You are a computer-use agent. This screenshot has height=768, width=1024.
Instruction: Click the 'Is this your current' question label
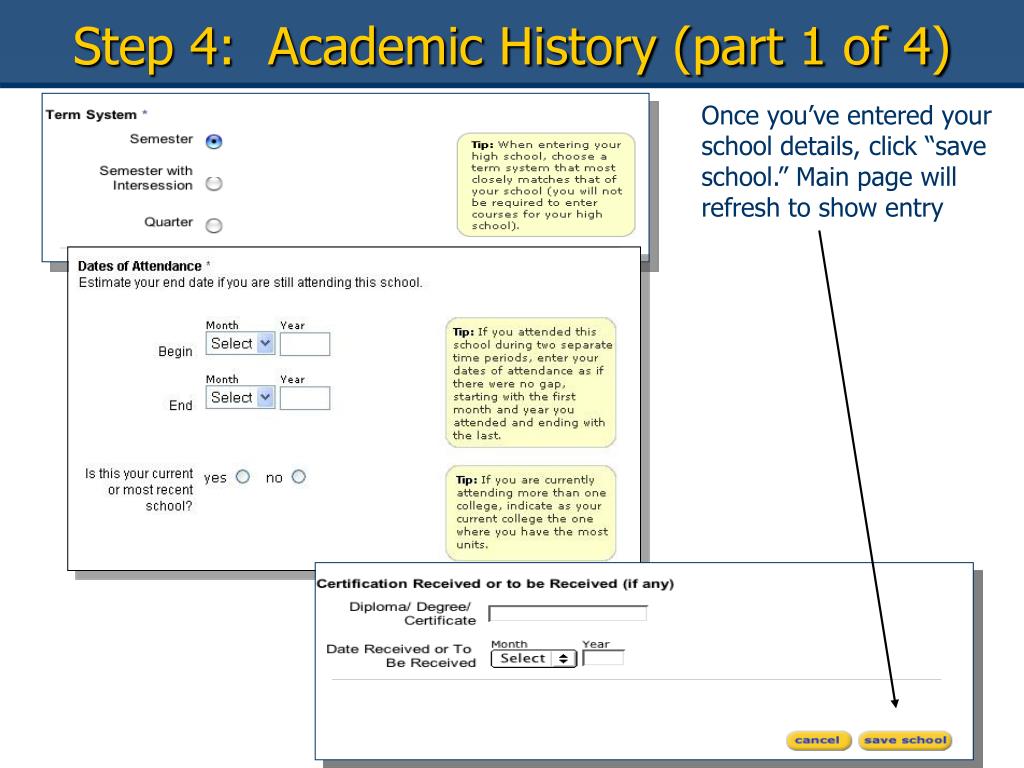138,490
